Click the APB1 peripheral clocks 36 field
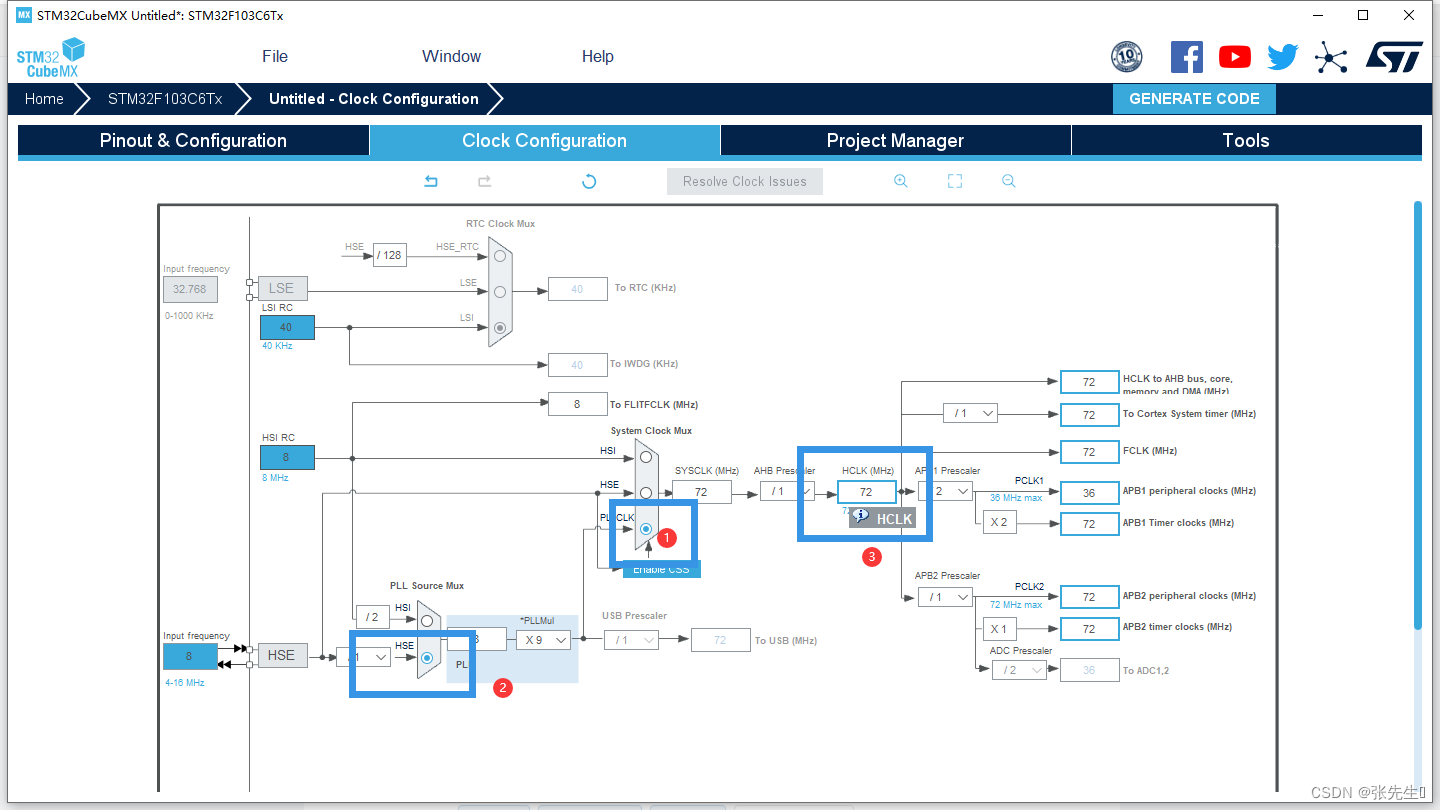The width and height of the screenshot is (1440, 810). (x=1089, y=492)
